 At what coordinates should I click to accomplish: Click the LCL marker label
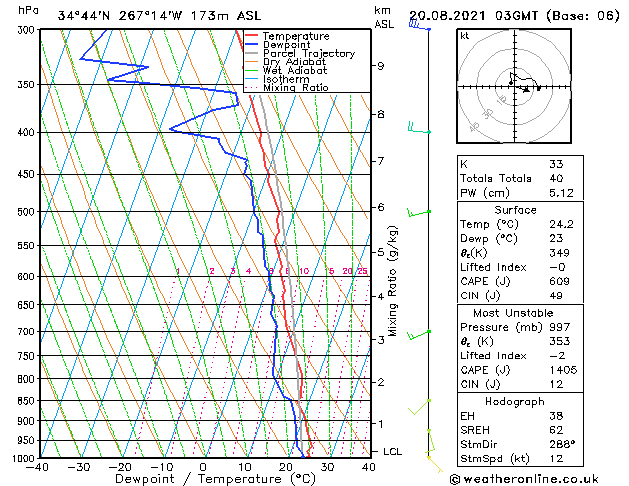tap(392, 452)
